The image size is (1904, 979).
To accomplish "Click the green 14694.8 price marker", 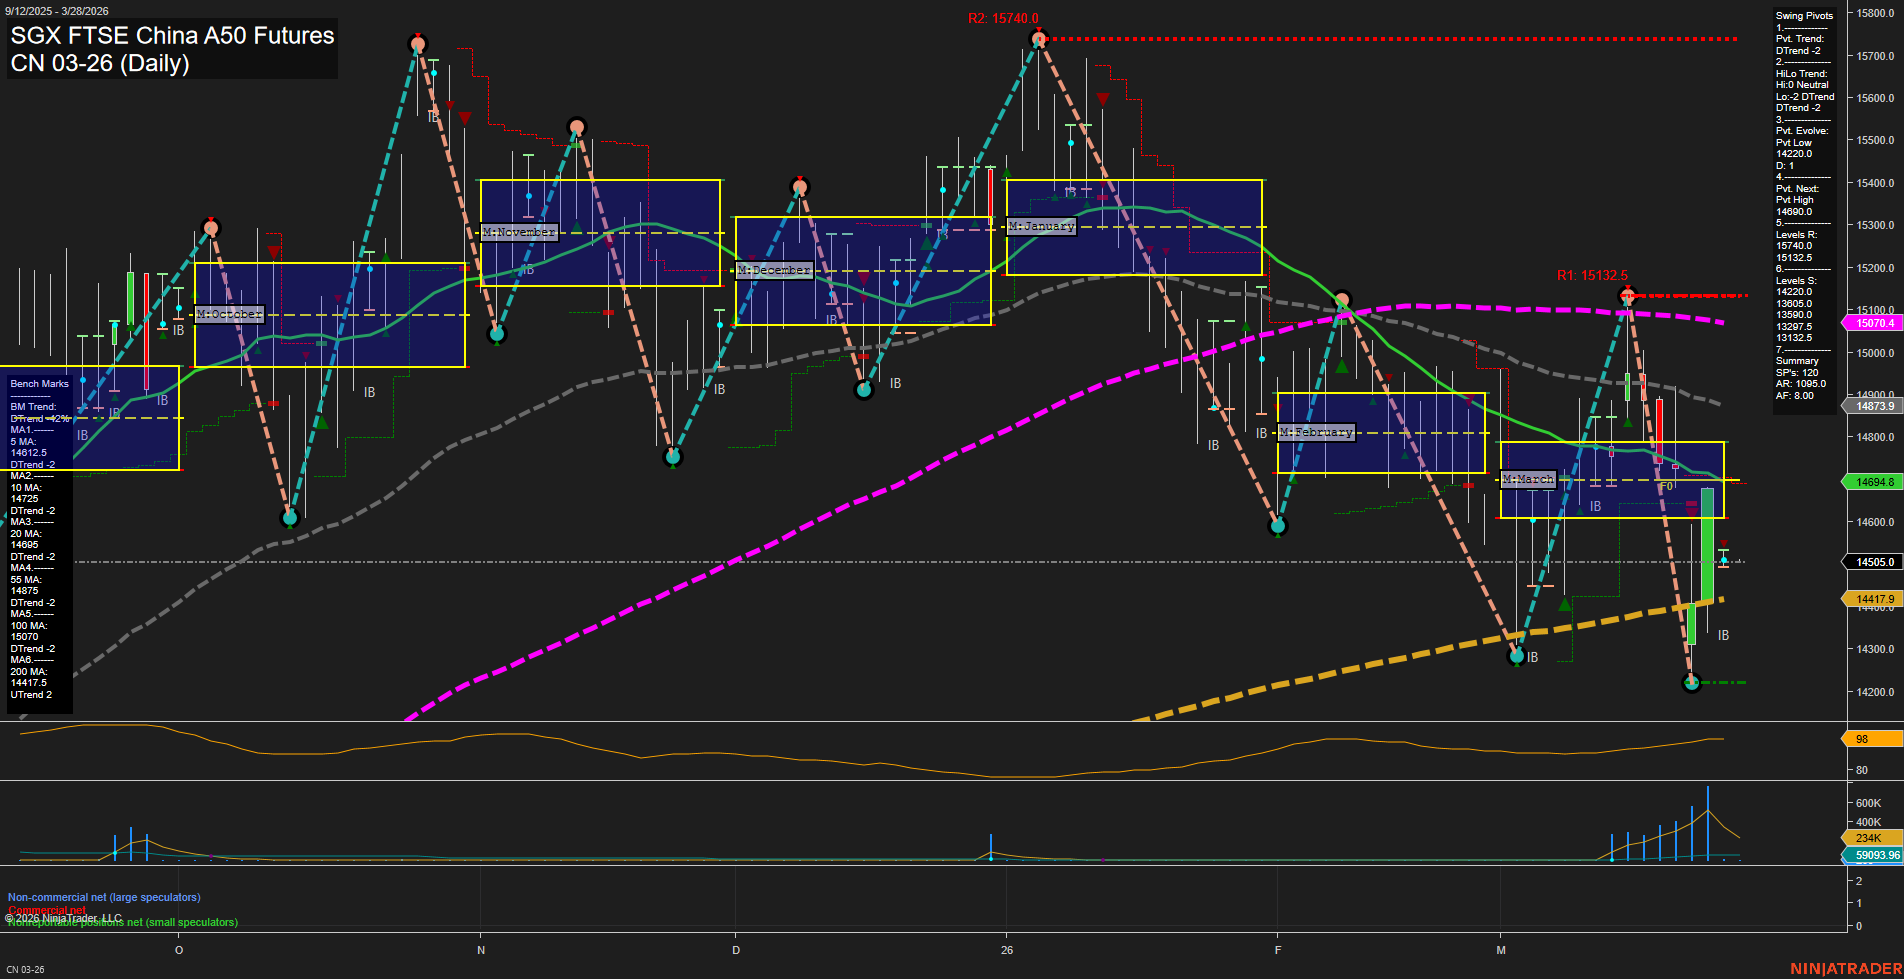I will click(x=1872, y=482).
